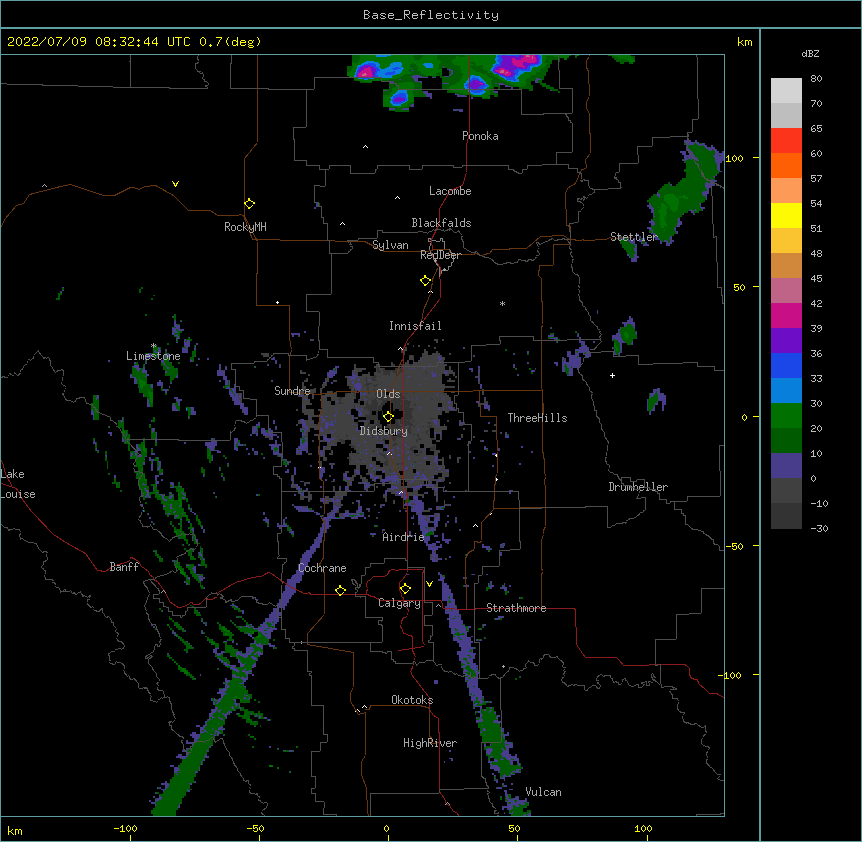
Task: Click the Okotoks label
Action: pyautogui.click(x=412, y=700)
